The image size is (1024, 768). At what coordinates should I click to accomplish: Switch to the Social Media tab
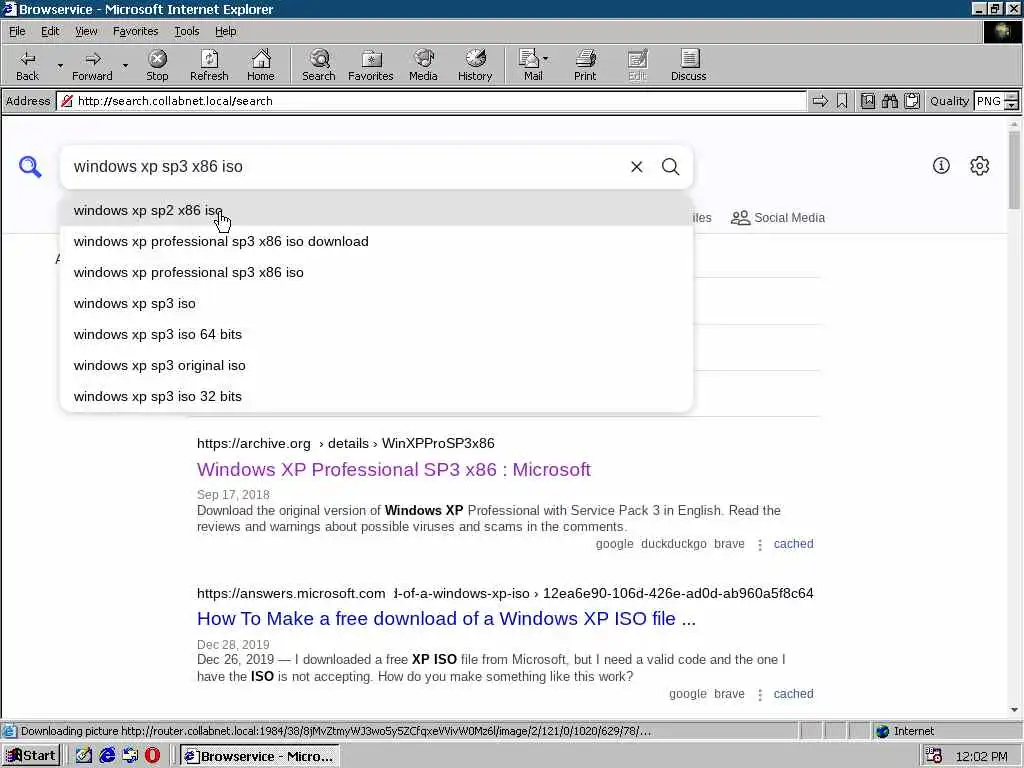click(778, 218)
